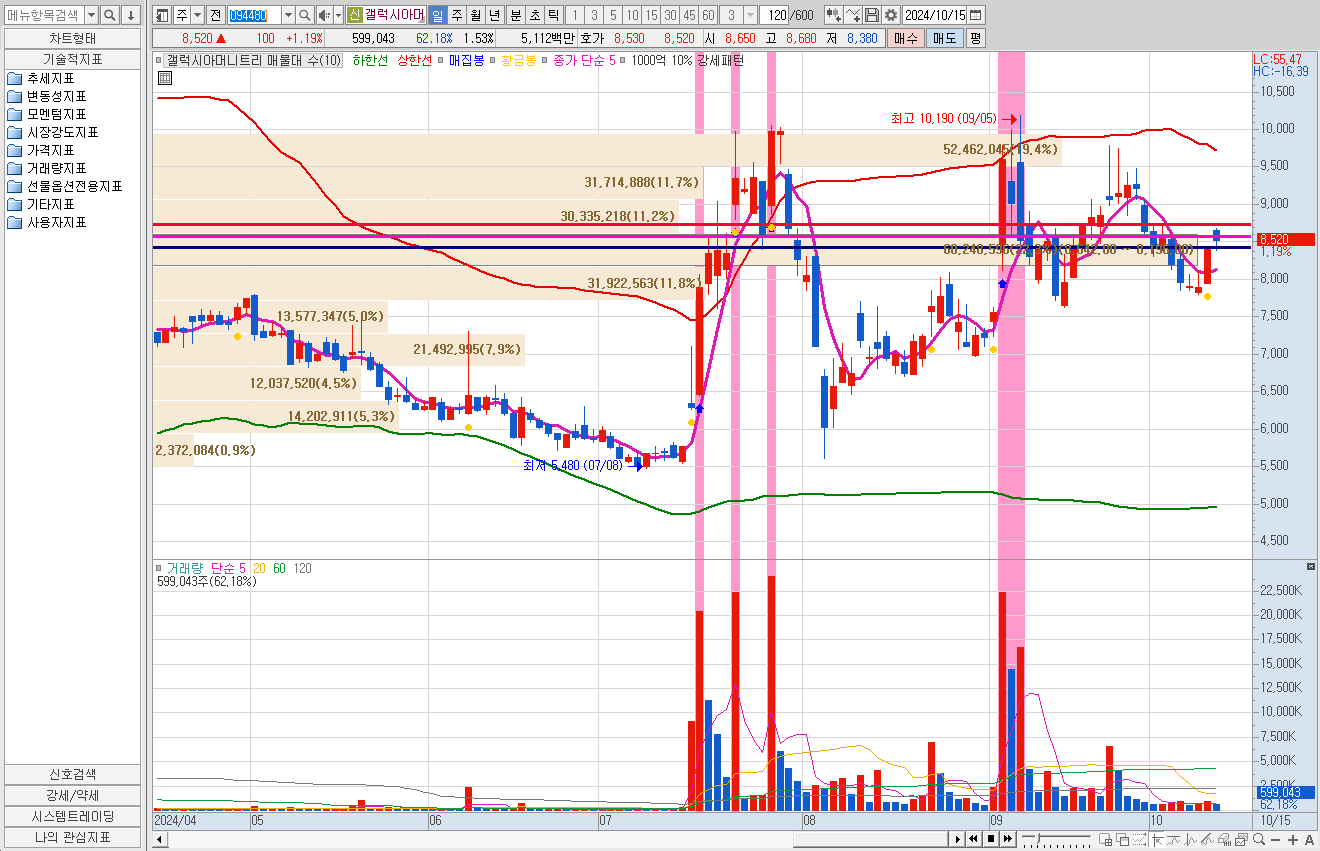Image resolution: width=1320 pixels, height=851 pixels.
Task: Open the 나의 관심지표 section
Action: point(72,837)
